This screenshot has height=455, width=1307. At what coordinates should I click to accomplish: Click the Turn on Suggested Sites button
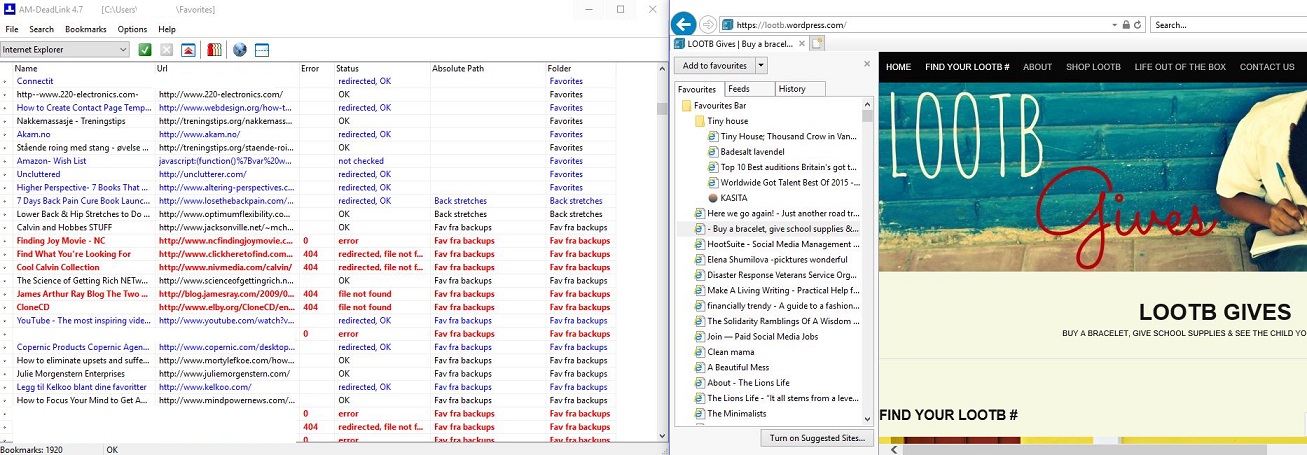pos(816,438)
